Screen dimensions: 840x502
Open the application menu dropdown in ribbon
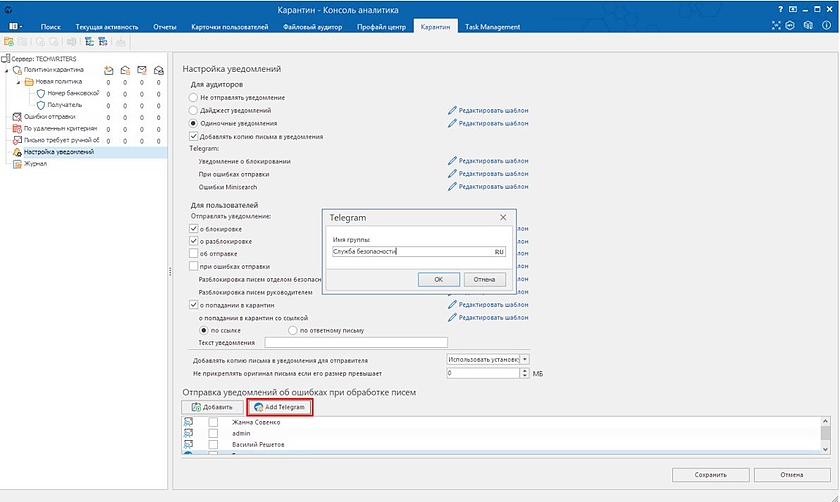click(x=17, y=25)
